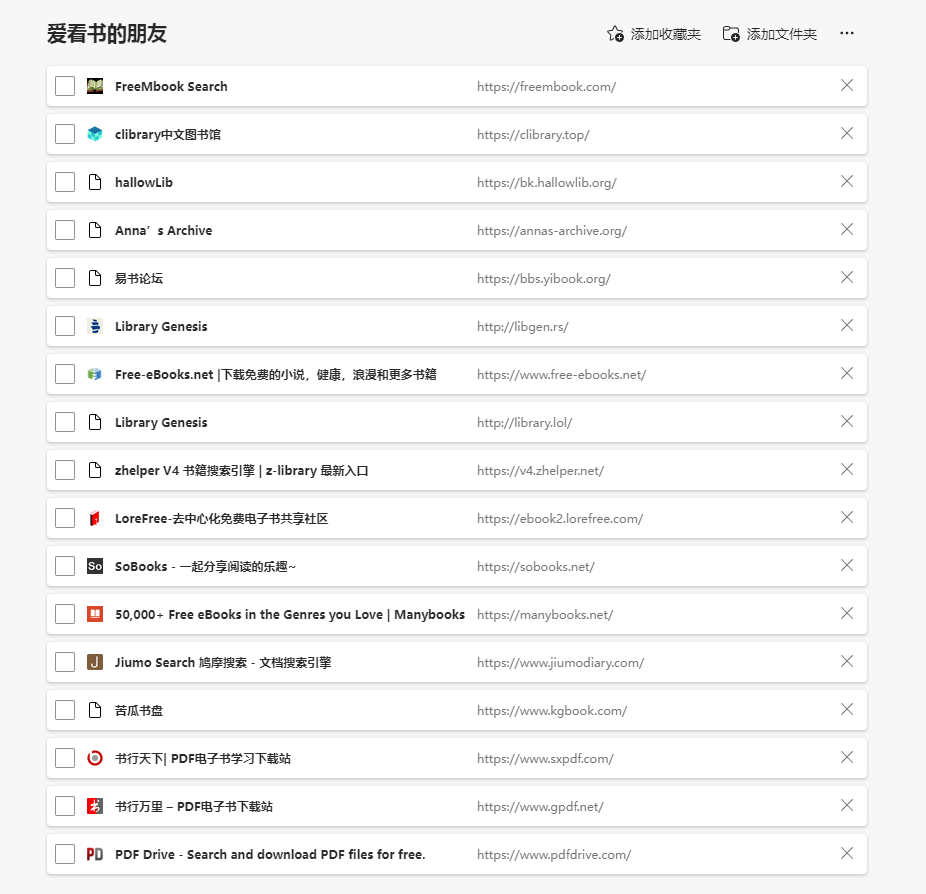Remove the libgen.rs favorite entry
This screenshot has height=894, width=926.
pyautogui.click(x=847, y=325)
